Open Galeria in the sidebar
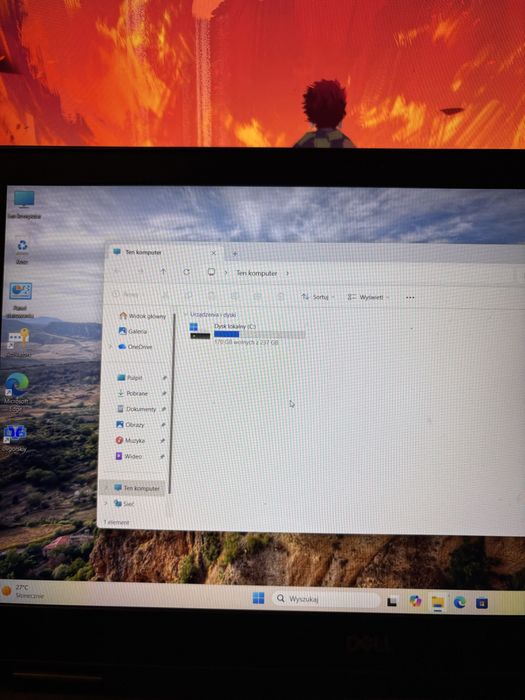The height and width of the screenshot is (700, 525). 133,331
